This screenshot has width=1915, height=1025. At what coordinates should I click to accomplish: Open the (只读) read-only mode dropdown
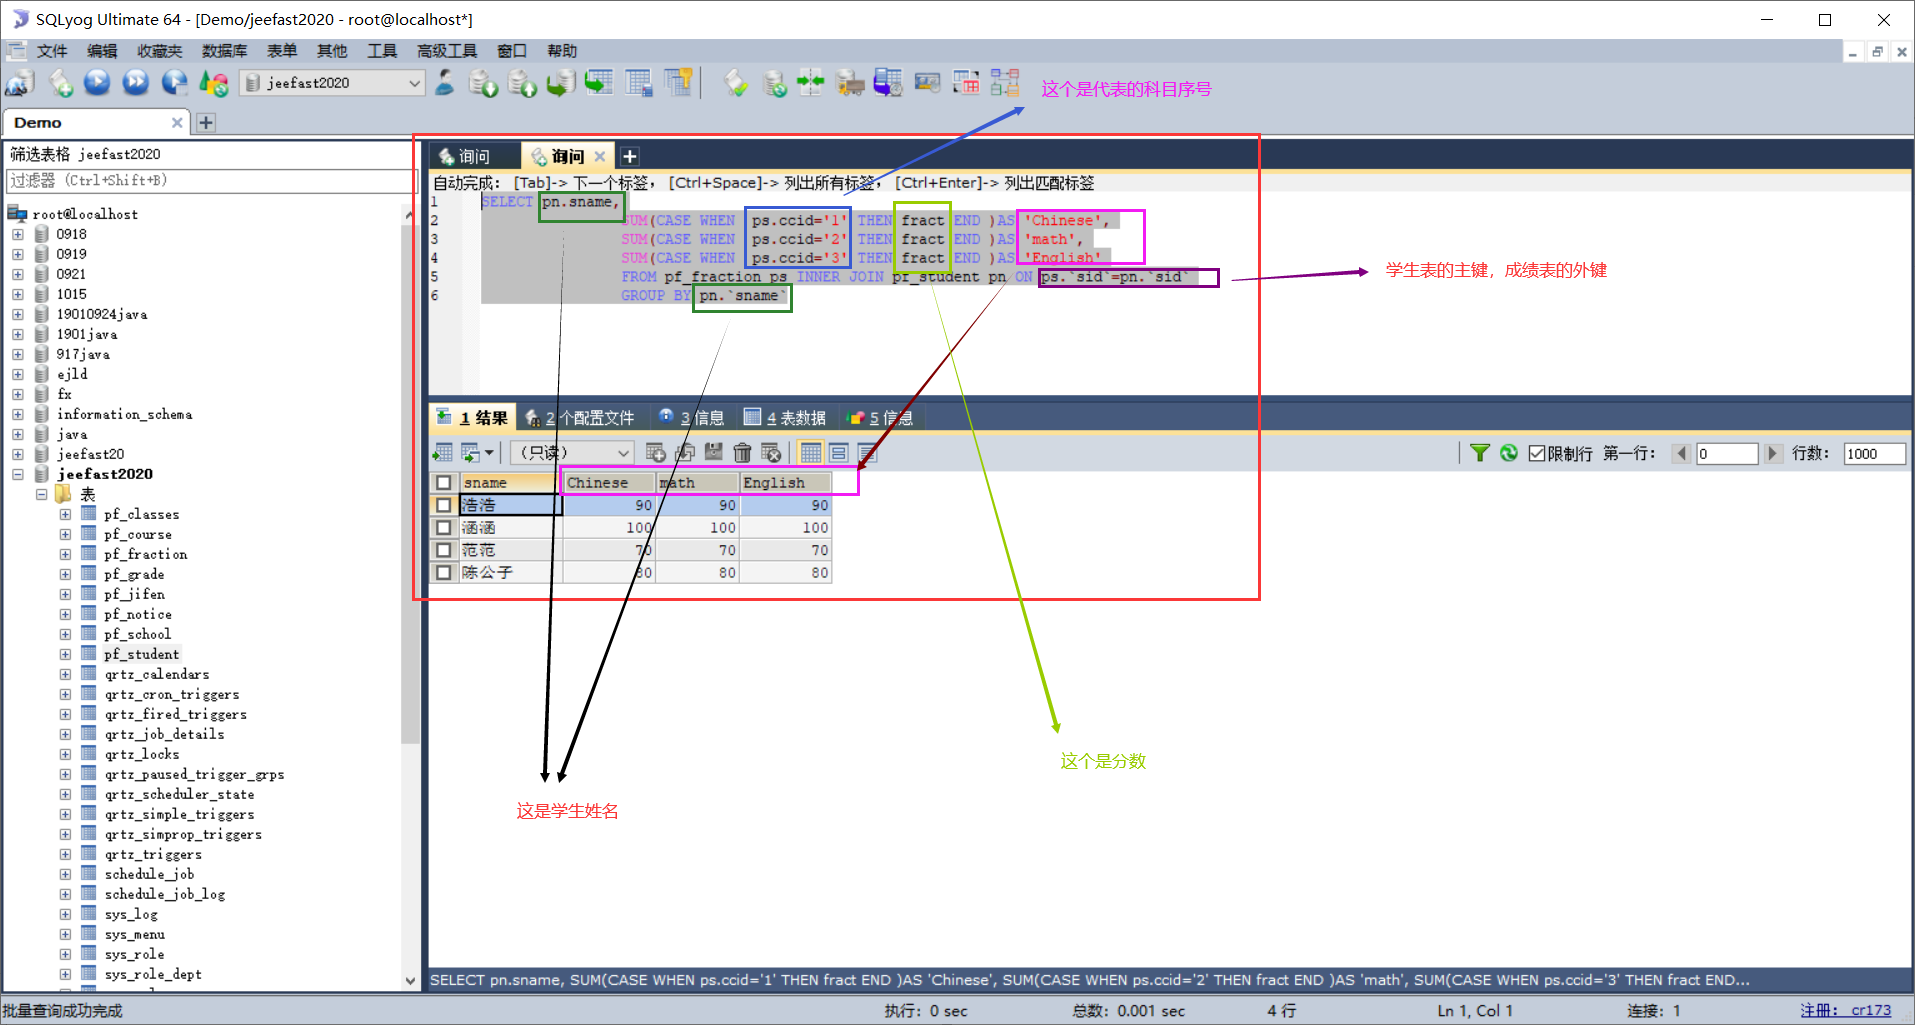[x=572, y=453]
